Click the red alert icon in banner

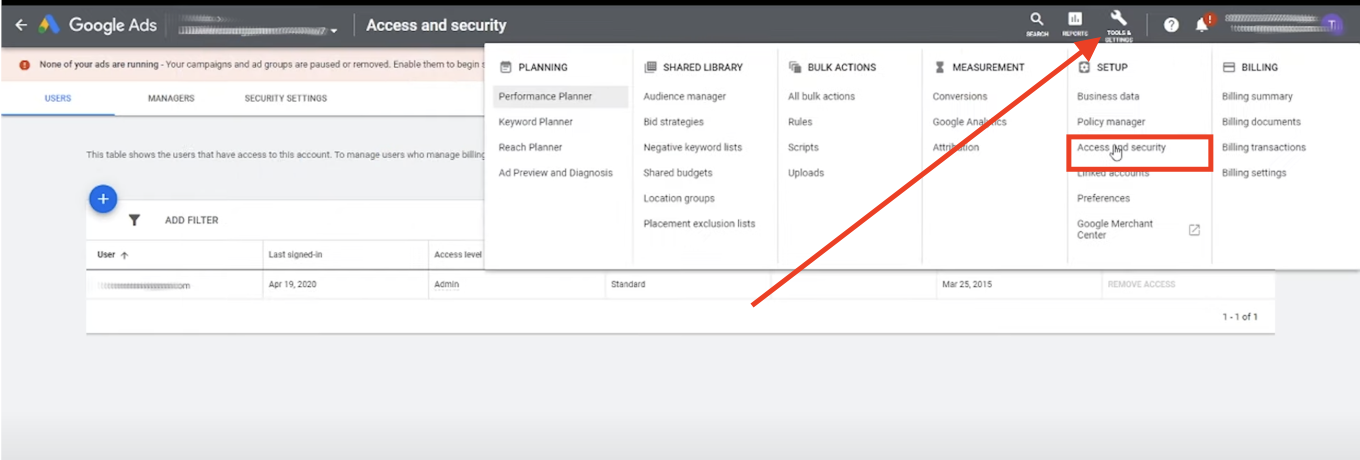click(24, 65)
